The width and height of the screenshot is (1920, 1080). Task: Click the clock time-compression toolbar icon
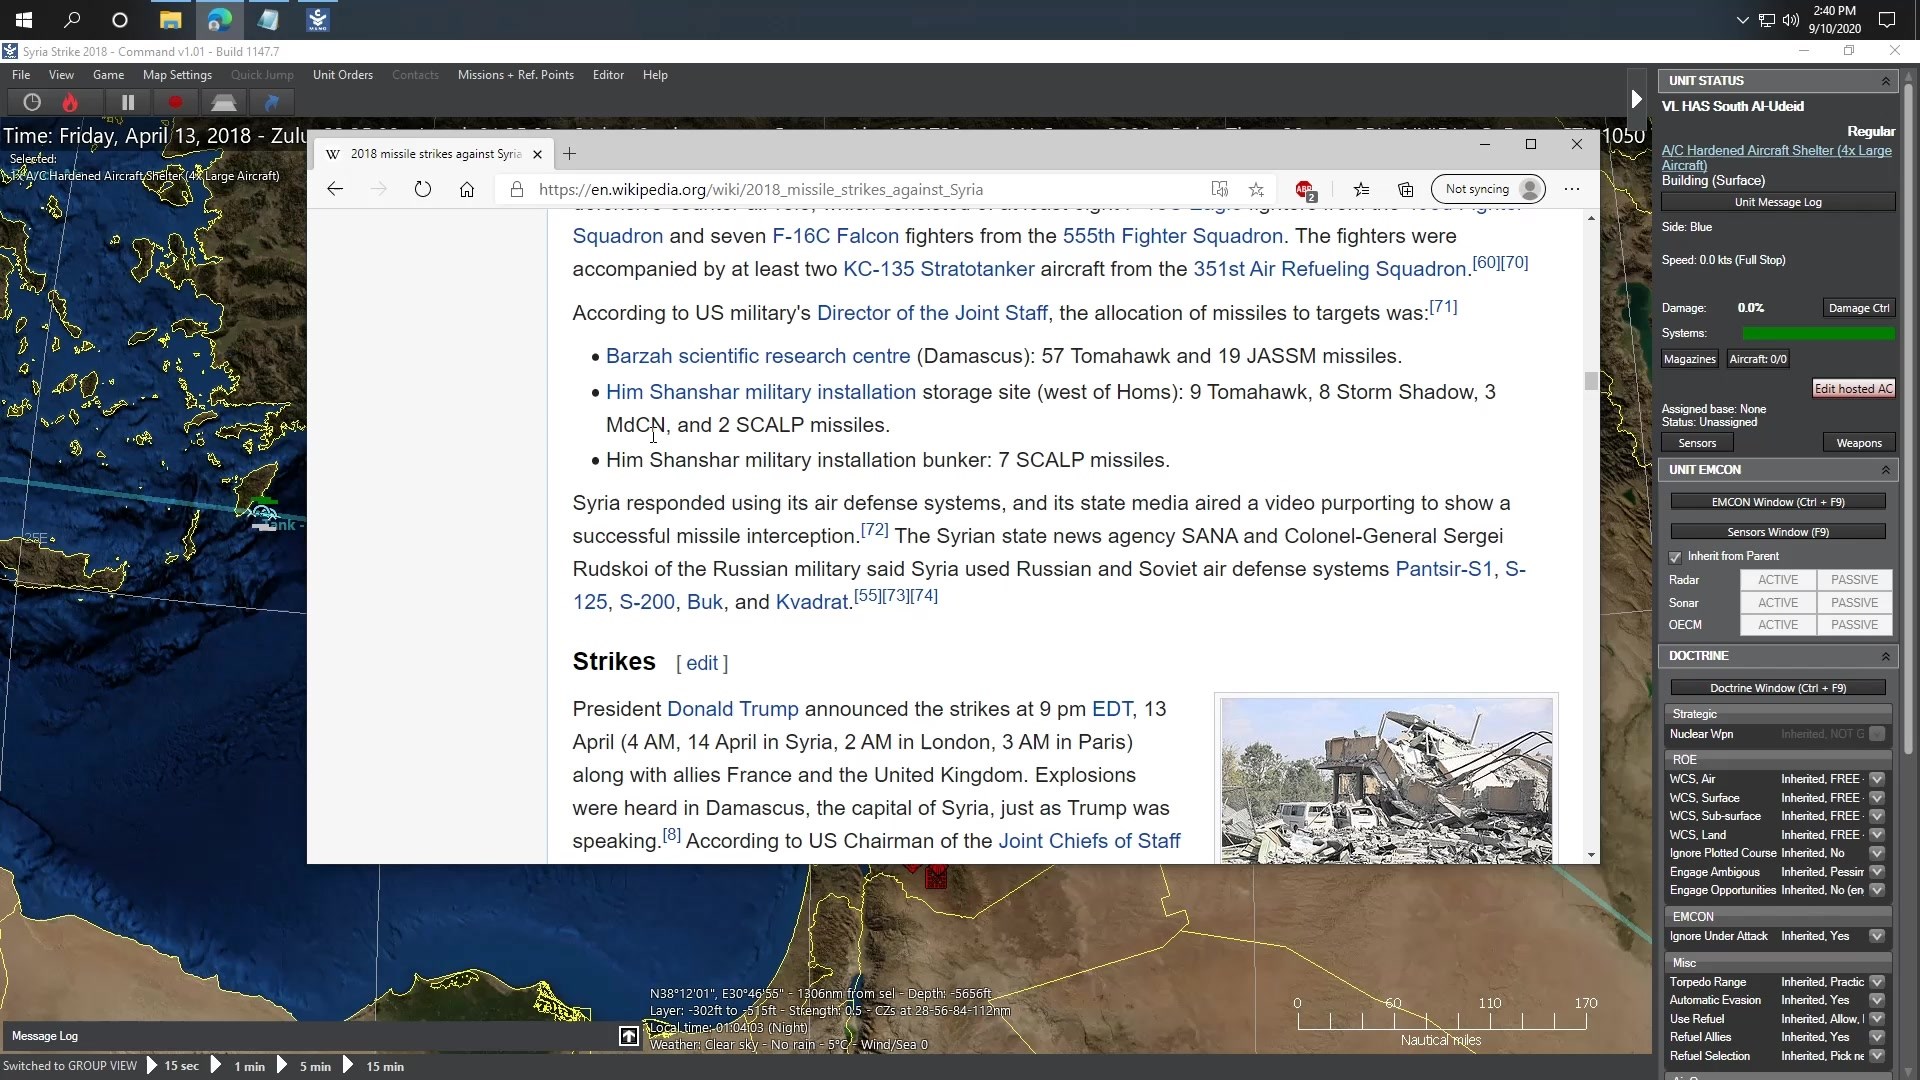(32, 102)
